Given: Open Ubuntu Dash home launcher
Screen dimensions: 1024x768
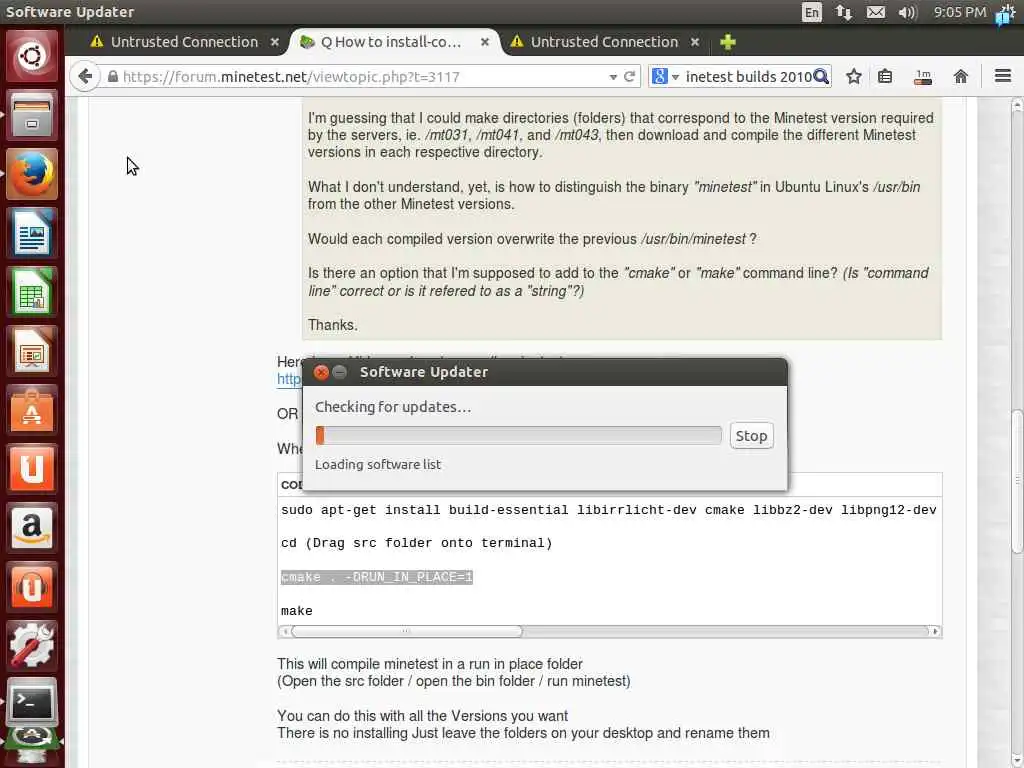Looking at the screenshot, I should [31, 56].
